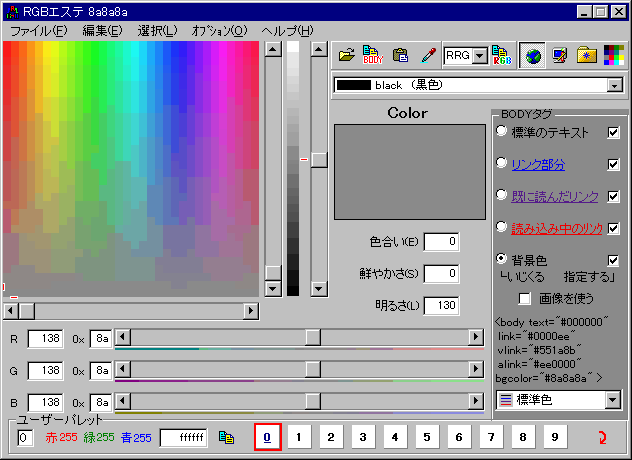This screenshot has height=460, width=632.
Task: Click the favorites folder star icon
Action: pyautogui.click(x=587, y=56)
